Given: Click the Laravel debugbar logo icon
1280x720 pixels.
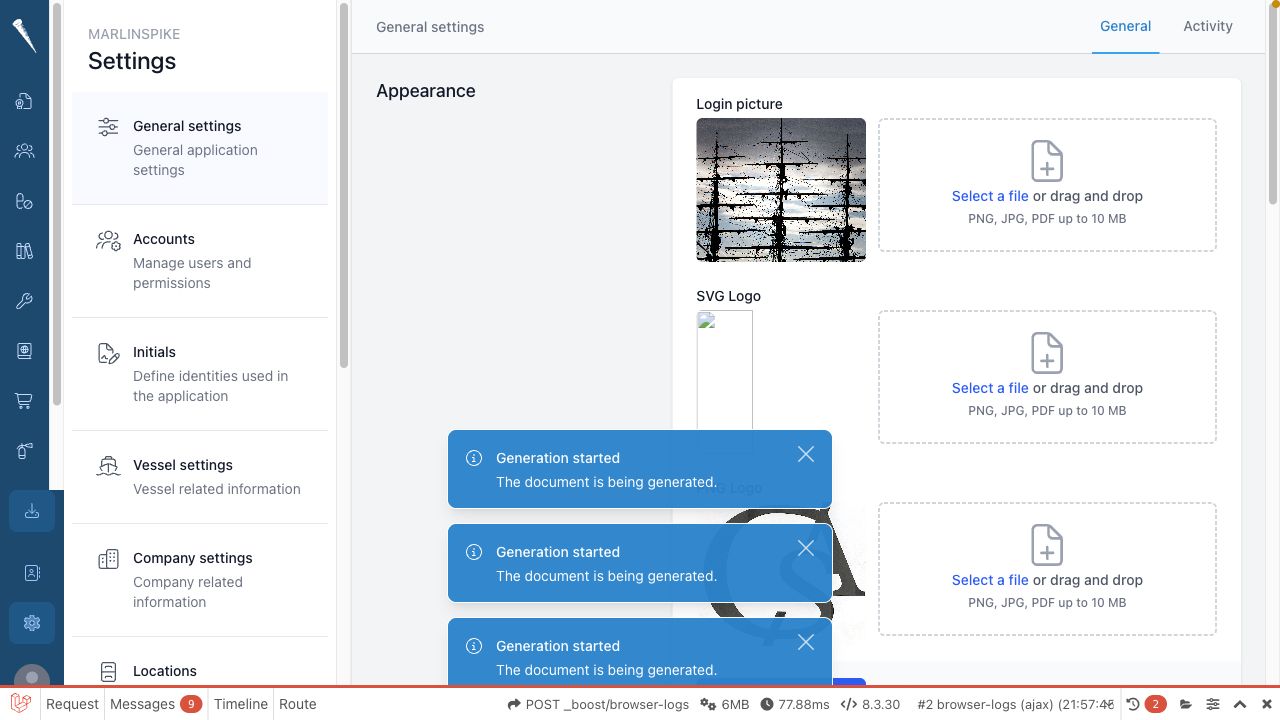Looking at the screenshot, I should tap(20, 704).
